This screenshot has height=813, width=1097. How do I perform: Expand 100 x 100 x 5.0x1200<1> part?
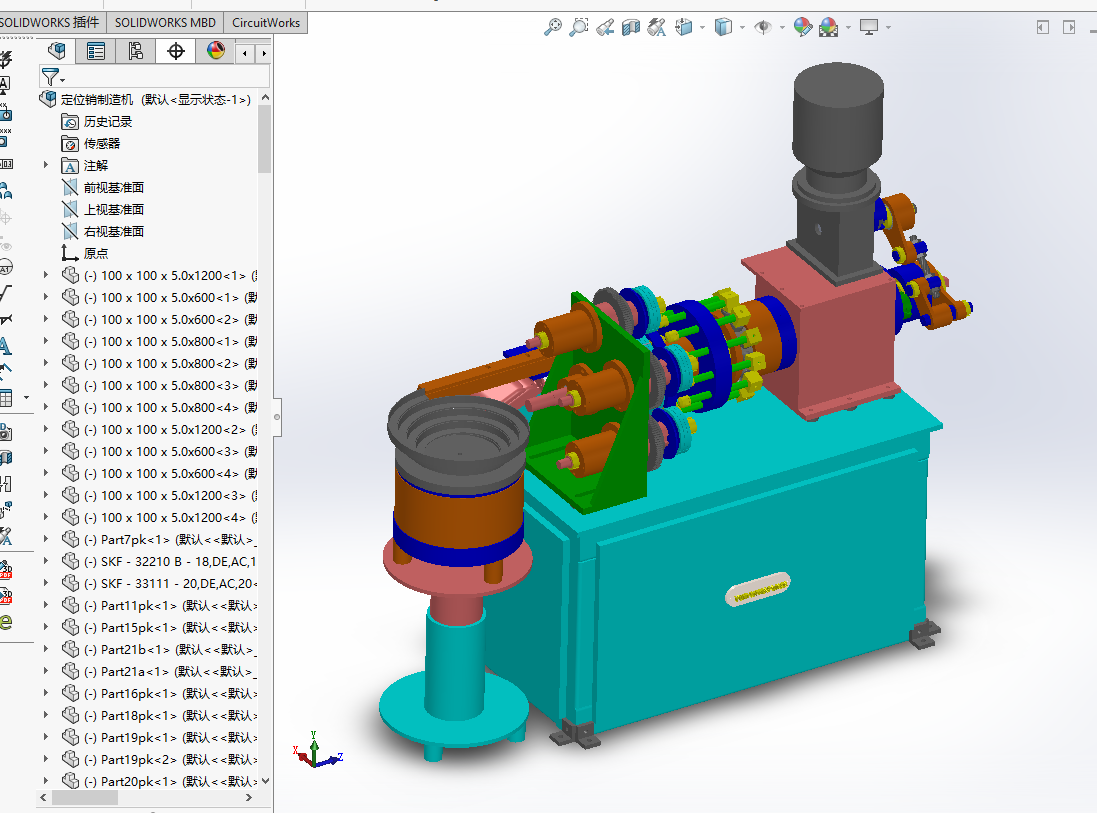point(46,275)
